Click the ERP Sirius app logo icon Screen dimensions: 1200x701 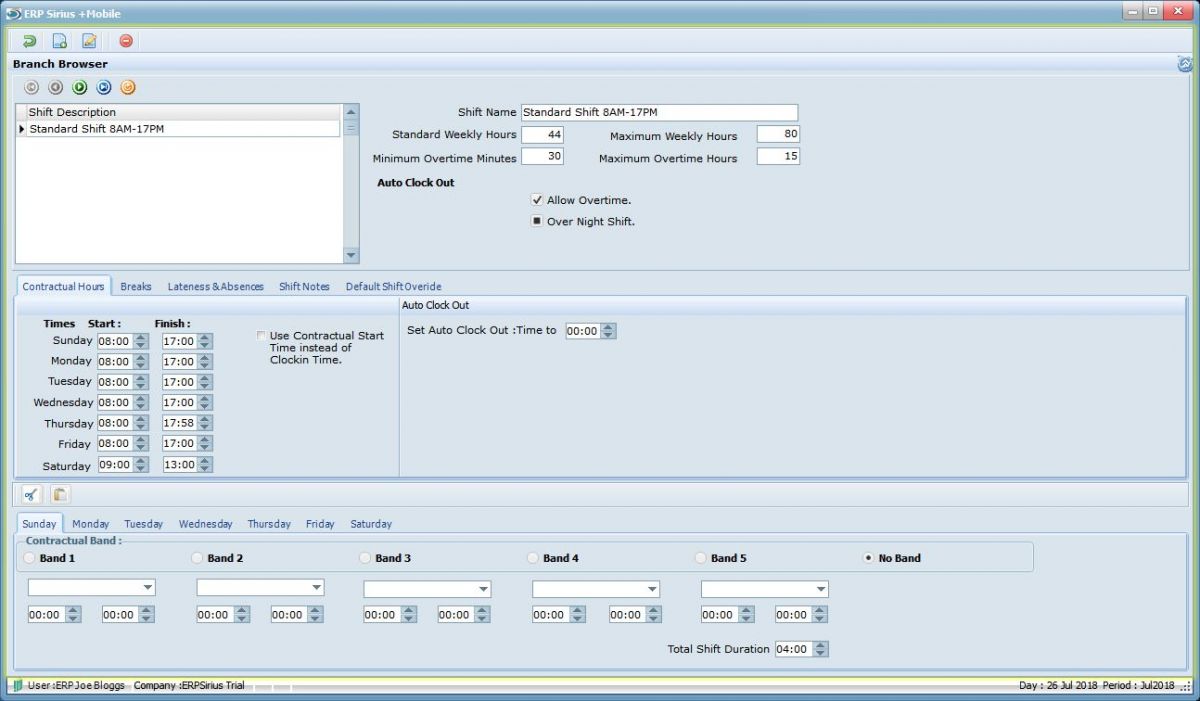[x=13, y=13]
